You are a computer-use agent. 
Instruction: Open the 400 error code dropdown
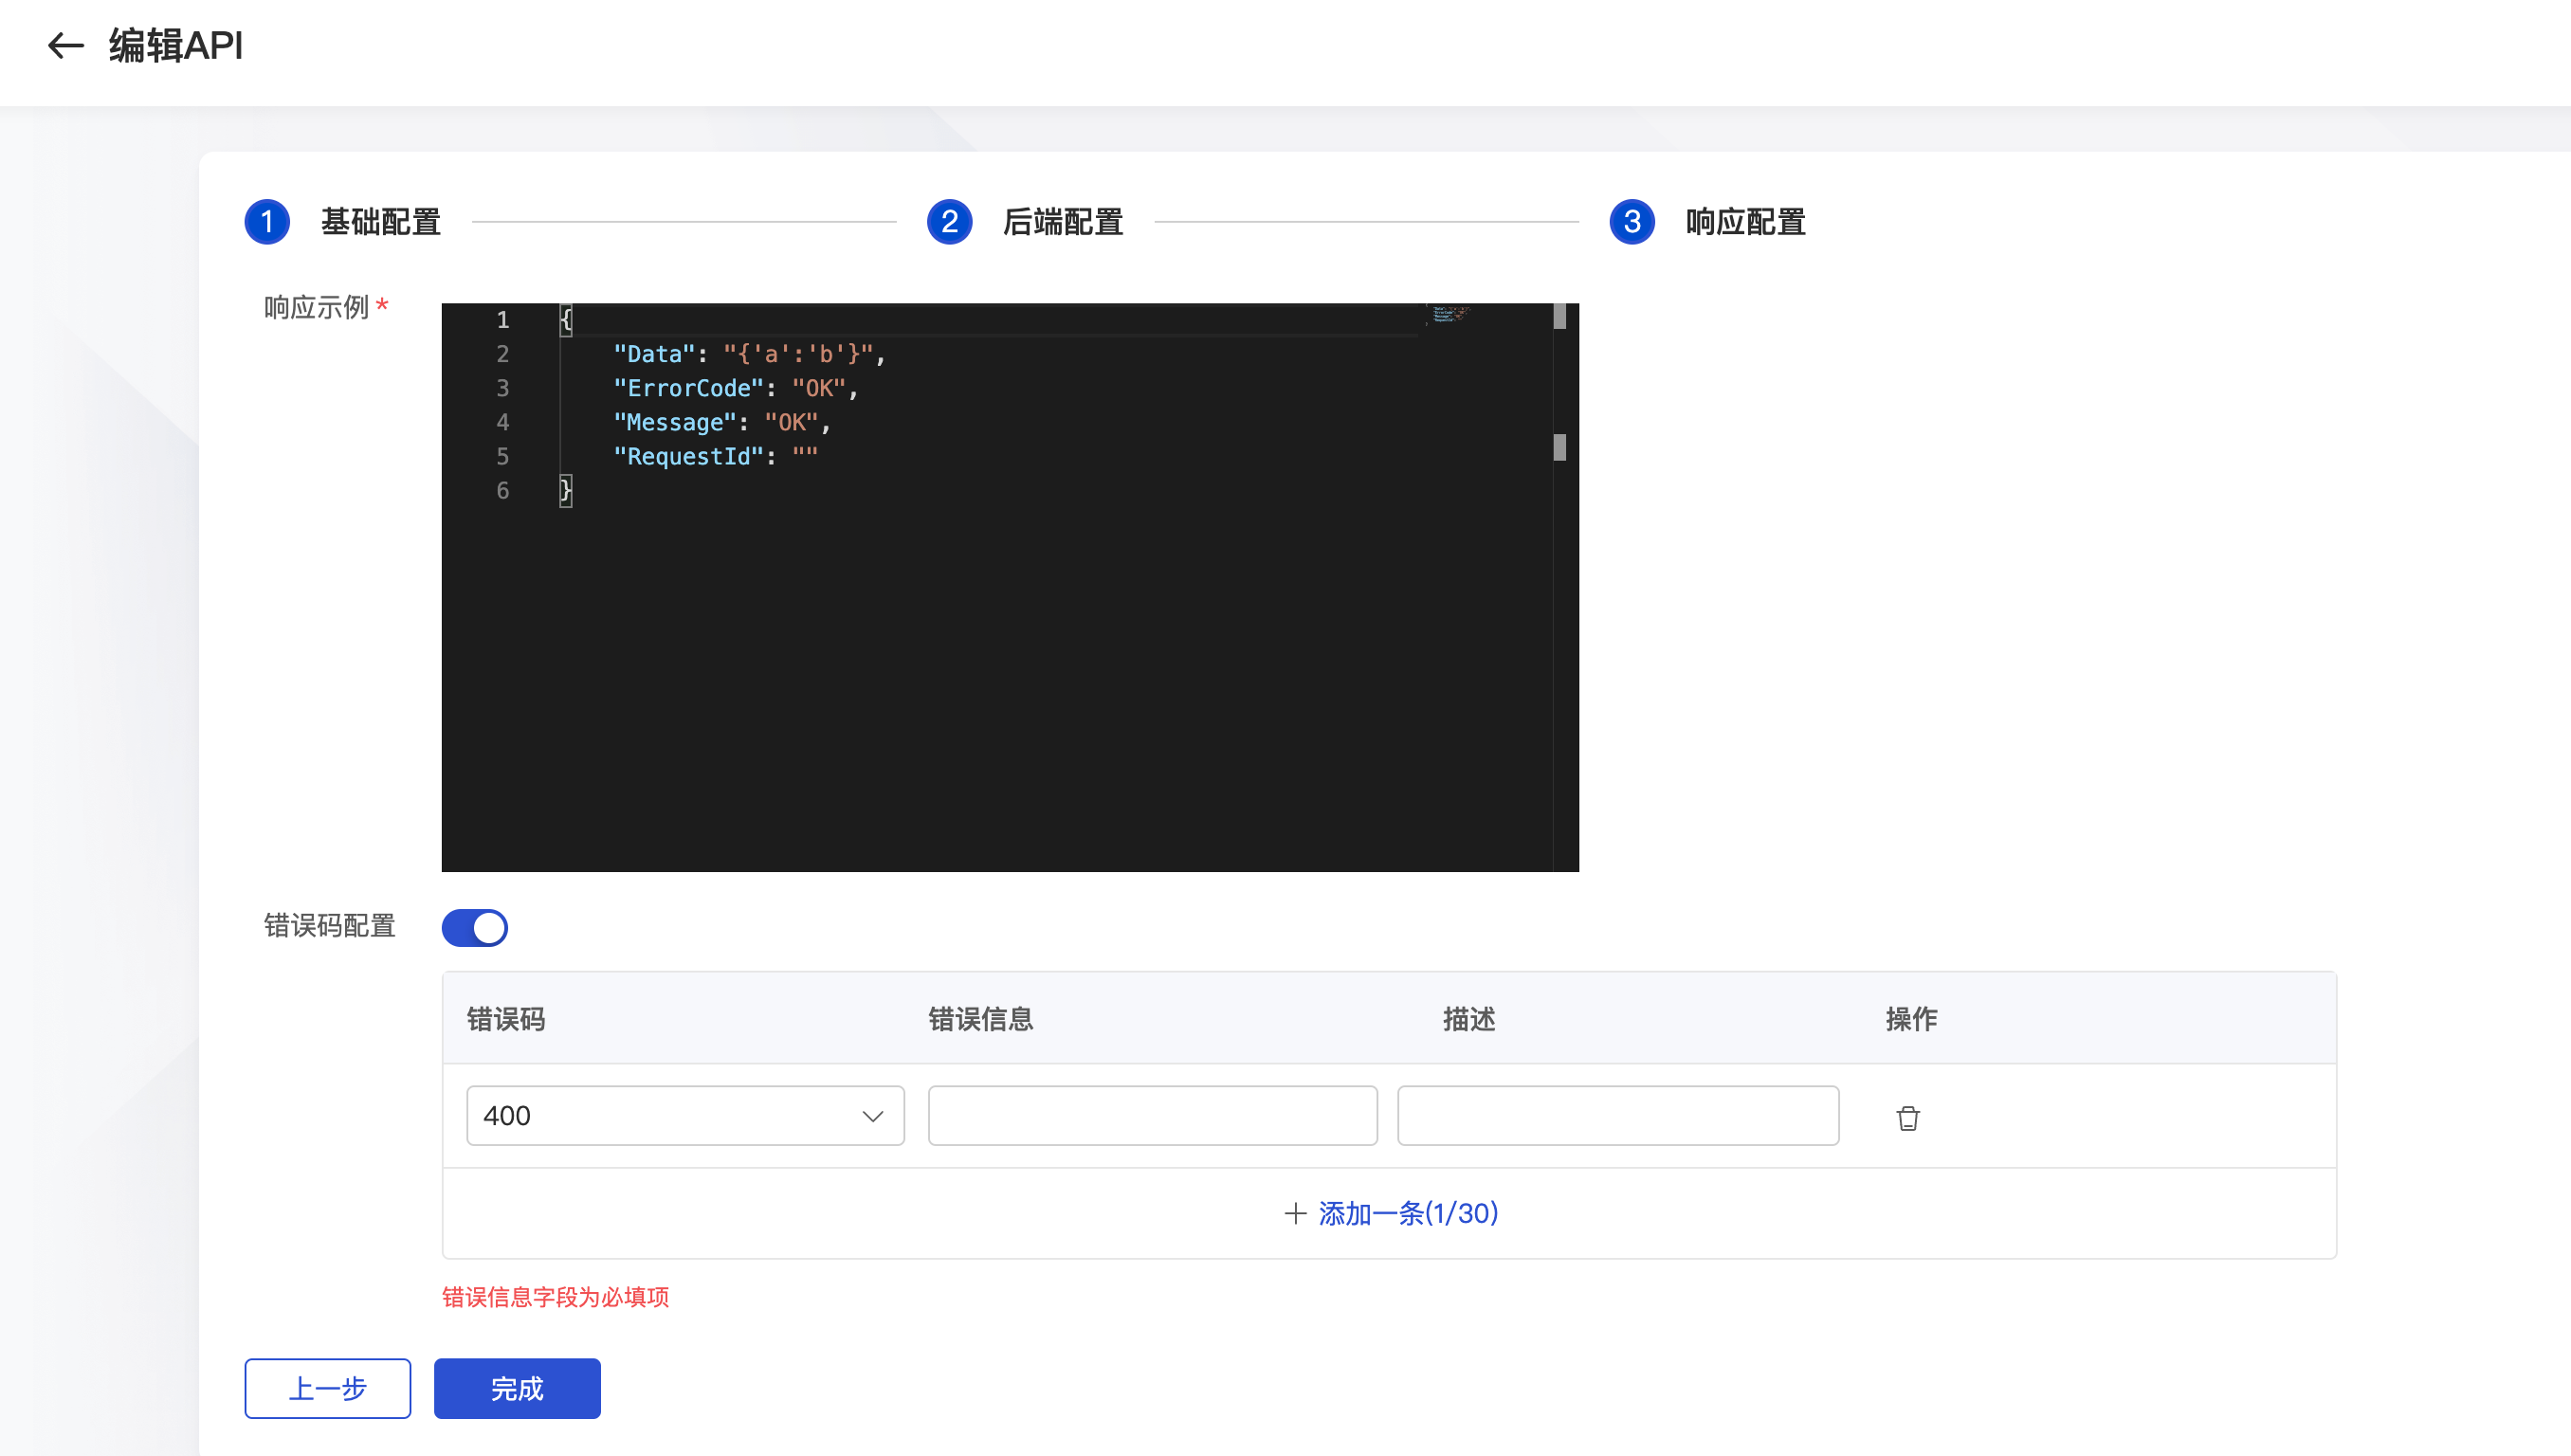pyautogui.click(x=685, y=1115)
